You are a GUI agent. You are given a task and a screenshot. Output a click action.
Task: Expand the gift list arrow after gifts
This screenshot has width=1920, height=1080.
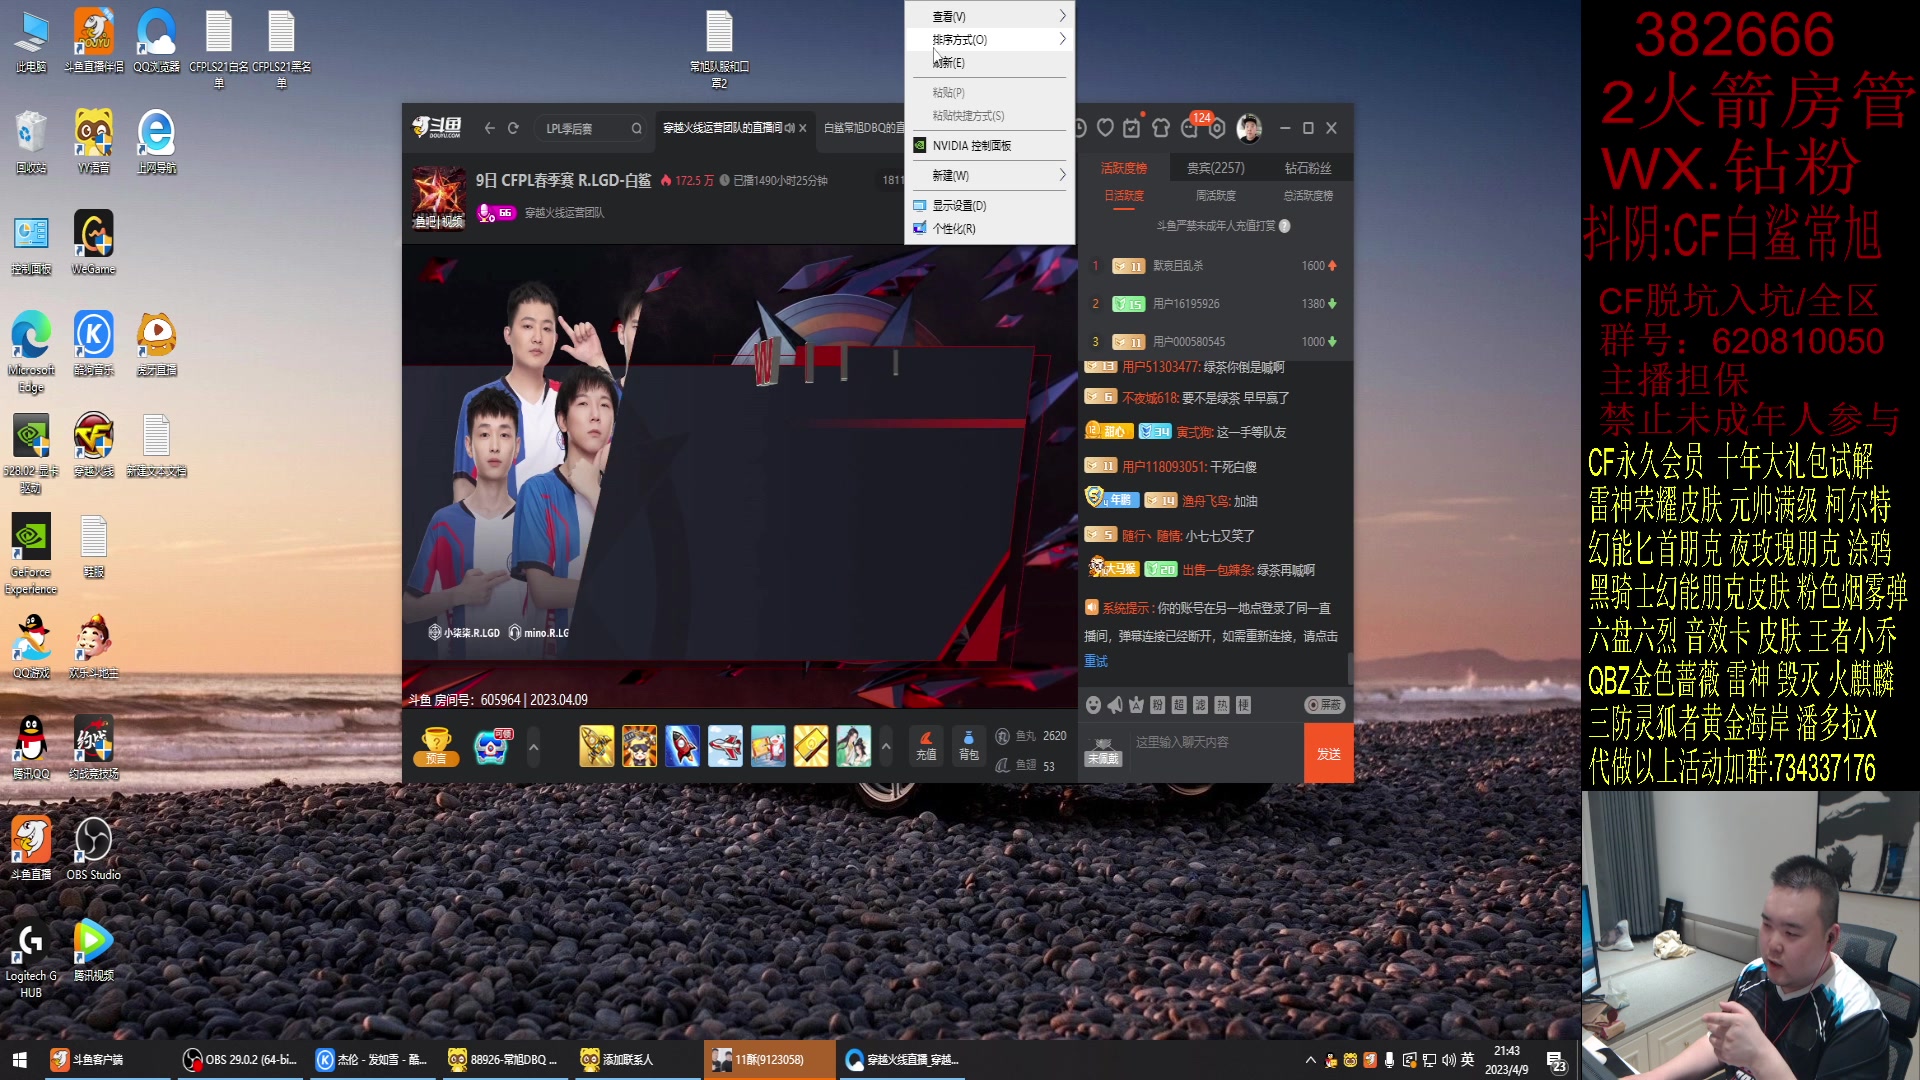coord(886,747)
